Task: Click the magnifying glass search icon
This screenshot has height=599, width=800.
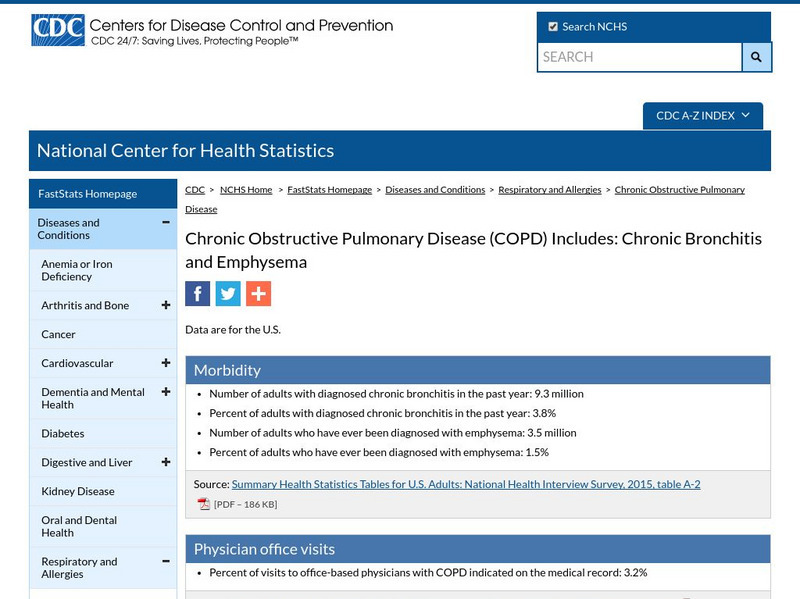Action: tap(756, 58)
